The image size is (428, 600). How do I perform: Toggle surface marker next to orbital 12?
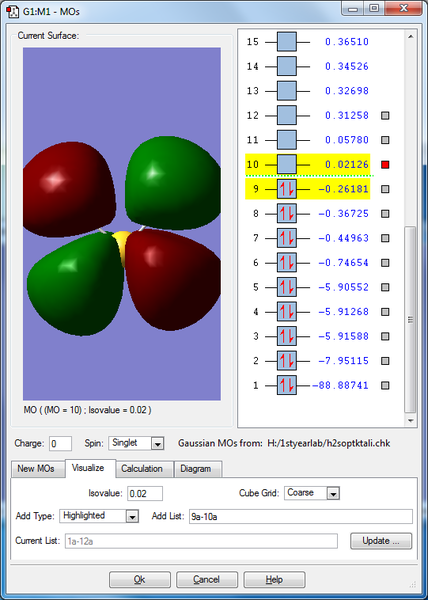[x=385, y=116]
